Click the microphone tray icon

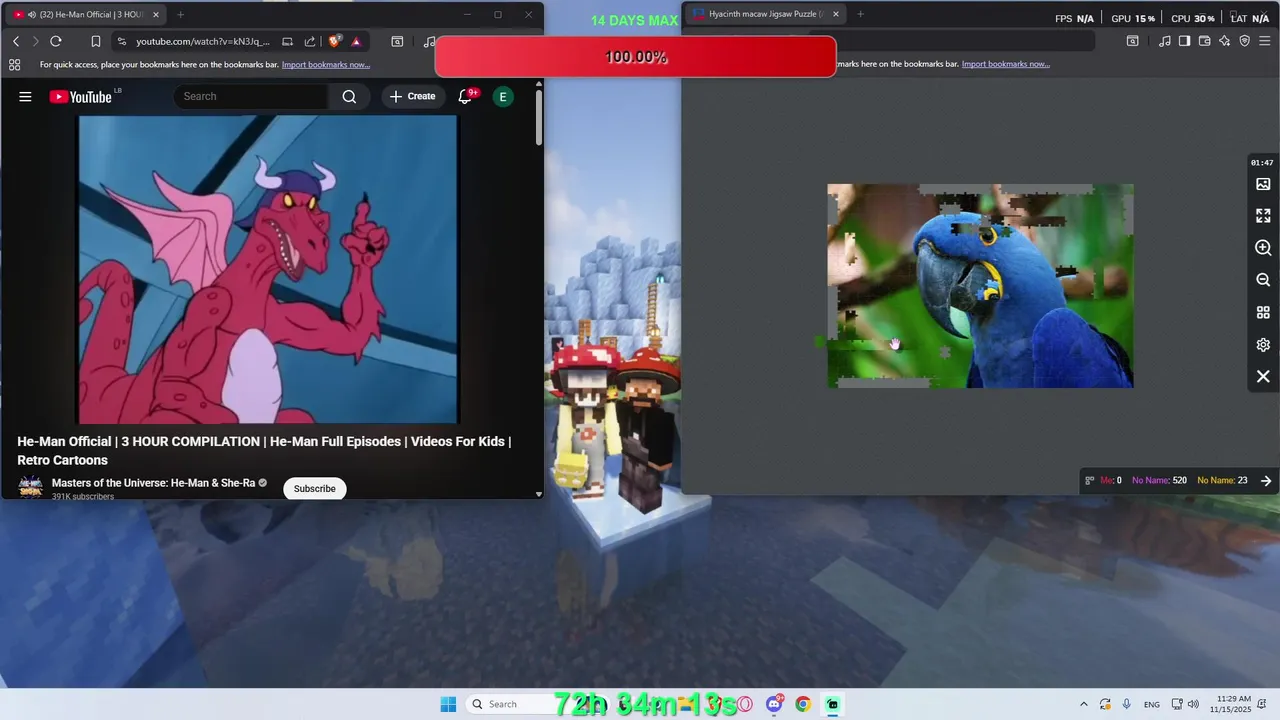tap(1127, 704)
